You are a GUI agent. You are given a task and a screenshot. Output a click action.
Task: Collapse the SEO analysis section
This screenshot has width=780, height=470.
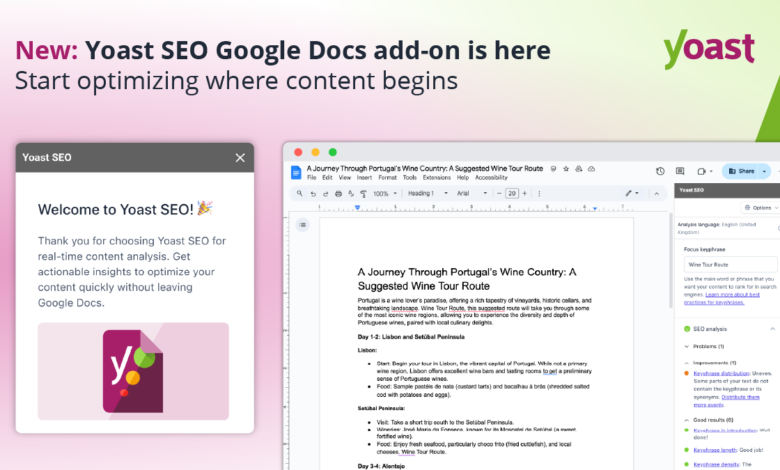click(773, 329)
